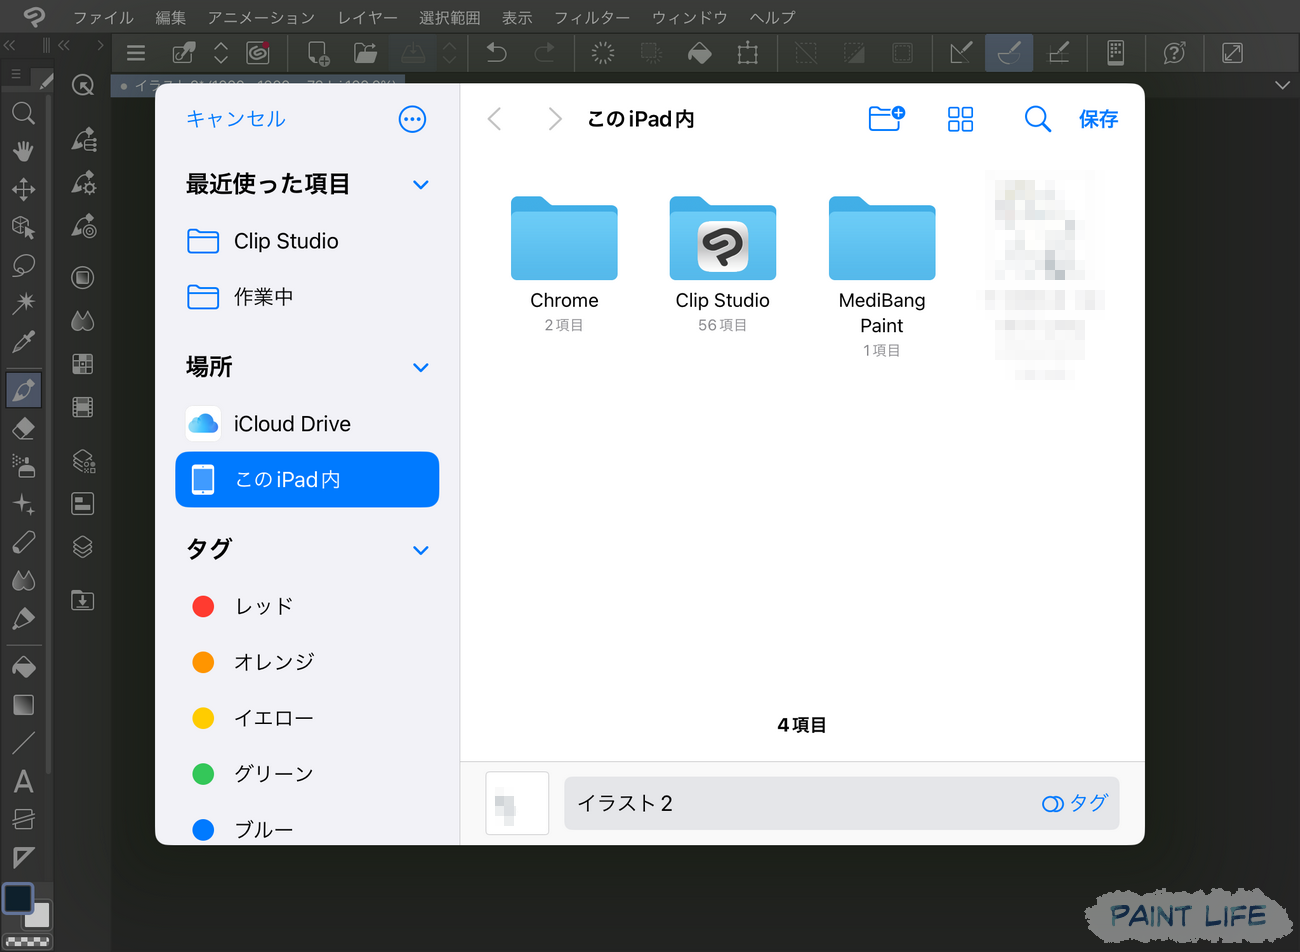This screenshot has height=952, width=1300.
Task: Collapse the タグ section
Action: pyautogui.click(x=420, y=550)
